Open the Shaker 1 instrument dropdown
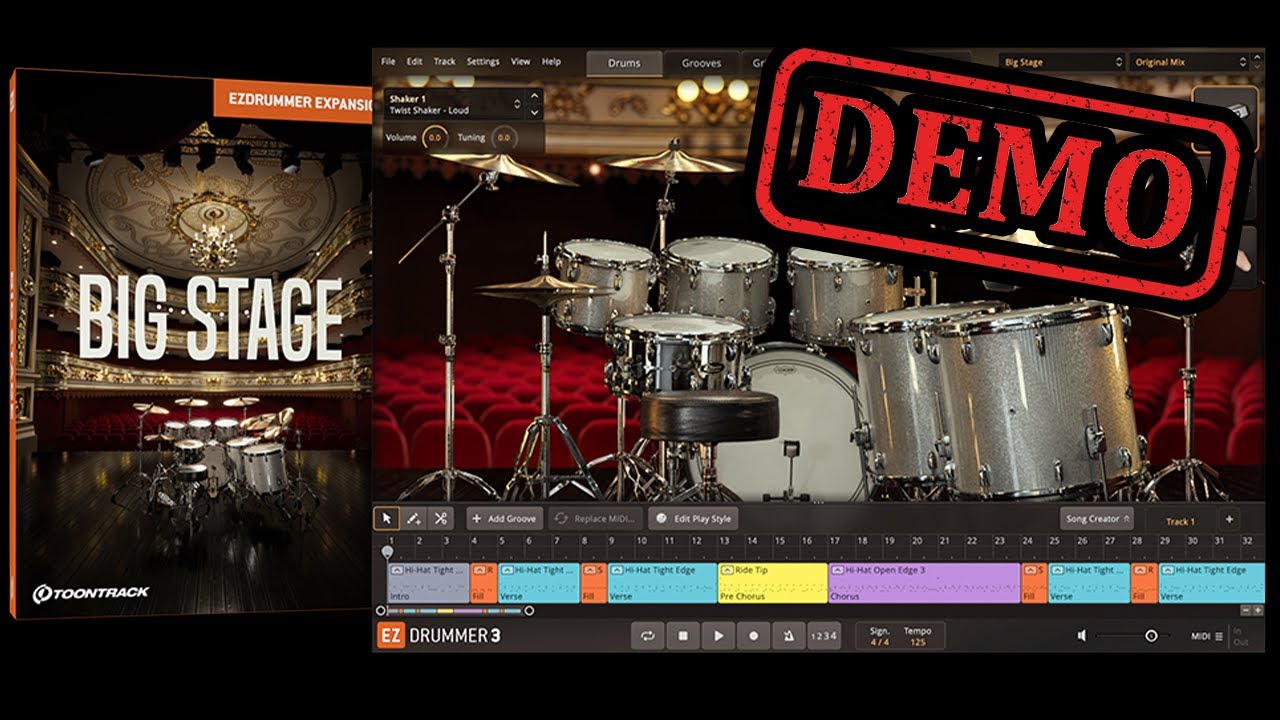Image resolution: width=1280 pixels, height=720 pixels. tap(454, 104)
